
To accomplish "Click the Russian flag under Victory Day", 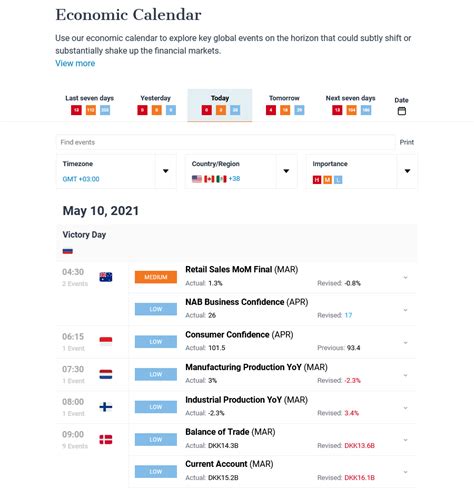I will pyautogui.click(x=68, y=251).
